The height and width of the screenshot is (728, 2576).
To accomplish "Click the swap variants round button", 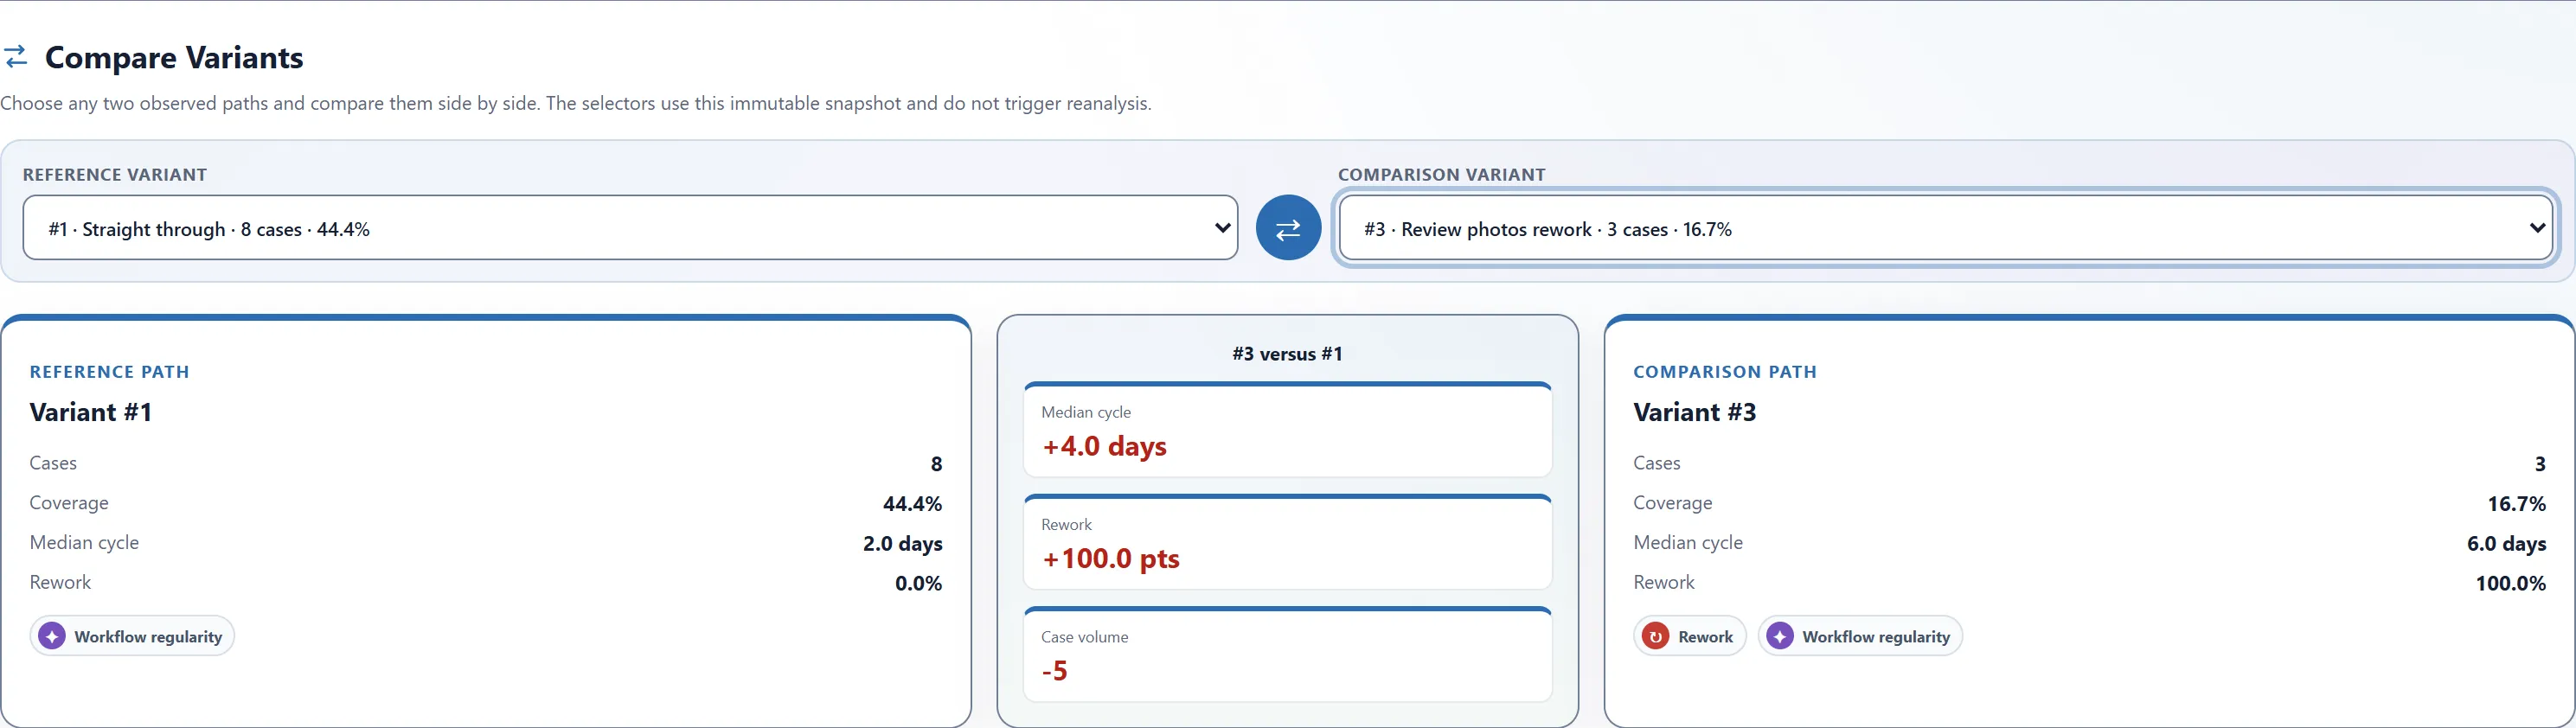I will 1288,228.
